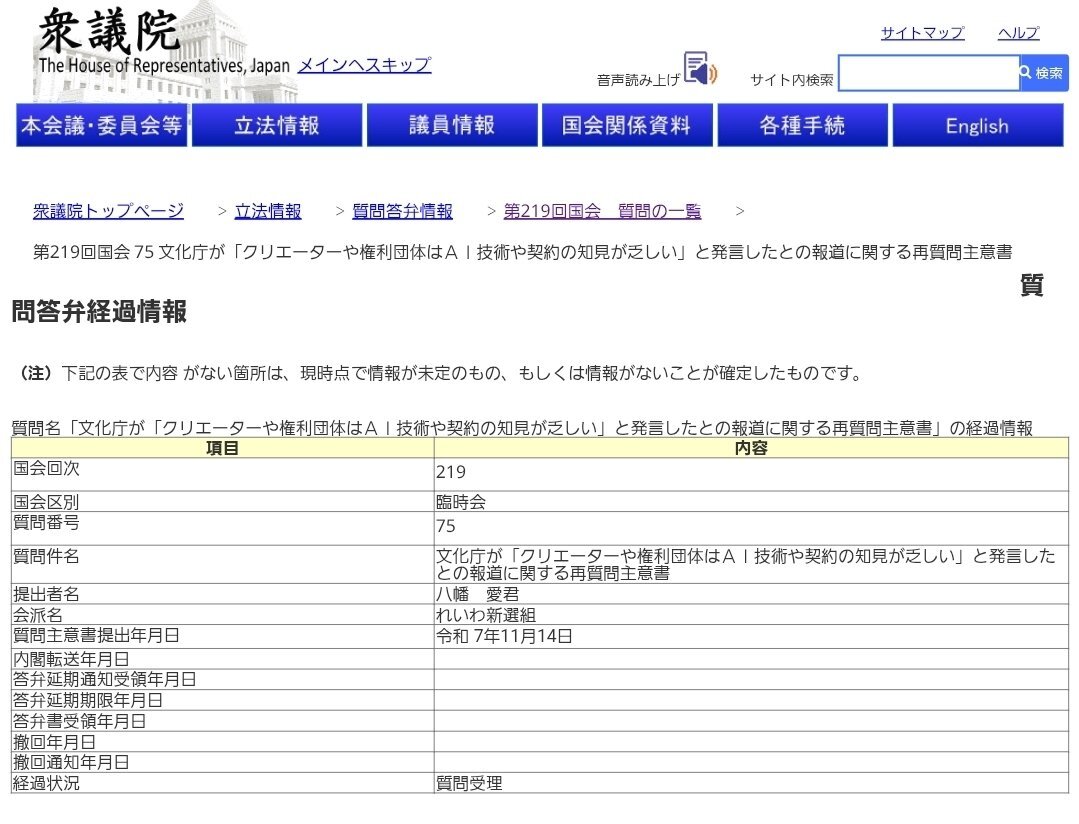Go to 衆議院トップページ breadcrumb link
The height and width of the screenshot is (824, 1079).
[x=108, y=211]
